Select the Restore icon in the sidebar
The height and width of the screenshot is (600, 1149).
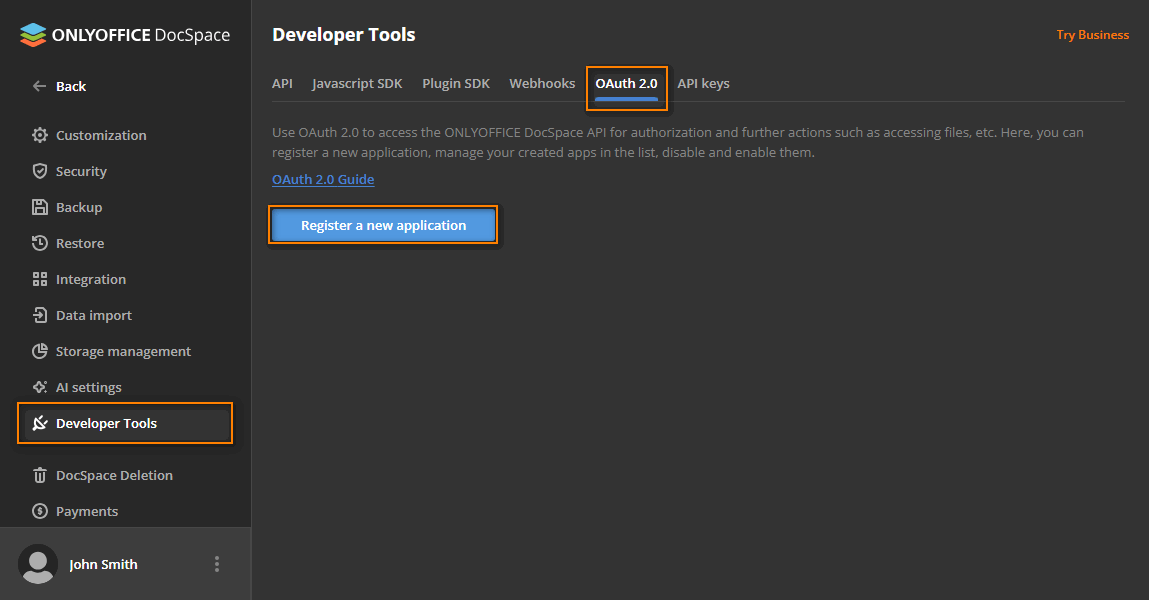[x=40, y=243]
